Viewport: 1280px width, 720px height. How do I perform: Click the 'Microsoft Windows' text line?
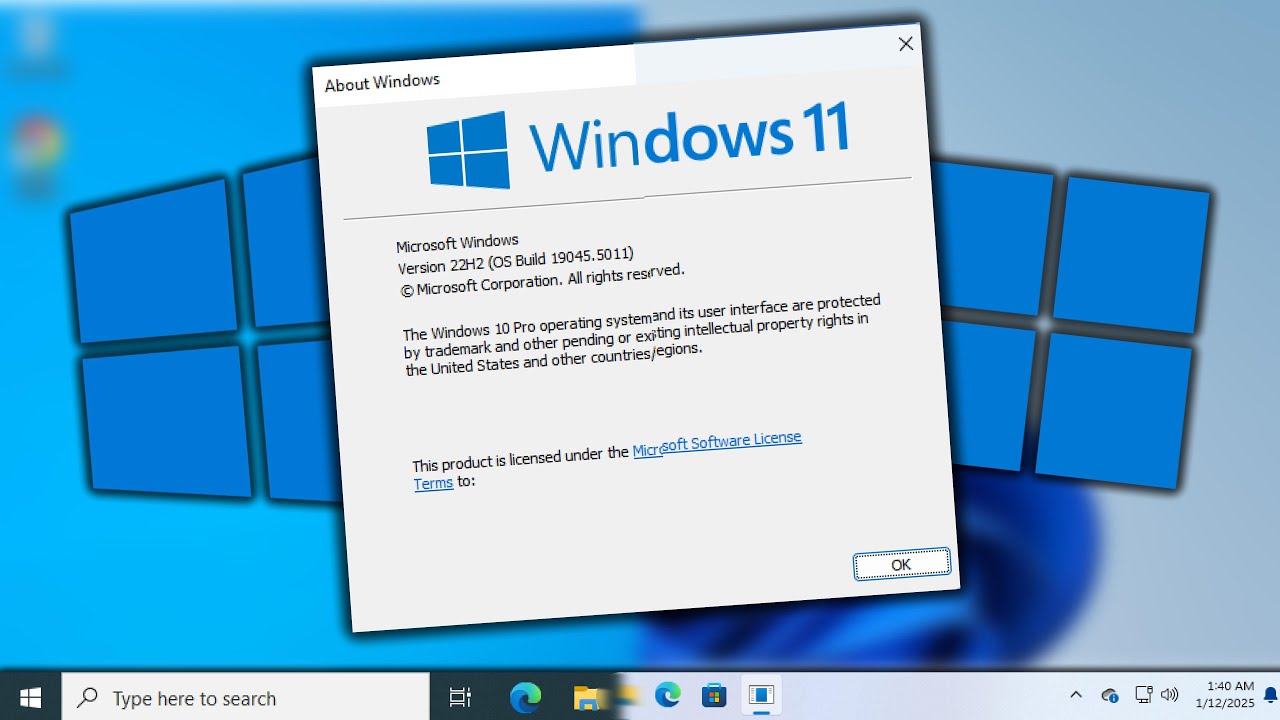tap(457, 243)
